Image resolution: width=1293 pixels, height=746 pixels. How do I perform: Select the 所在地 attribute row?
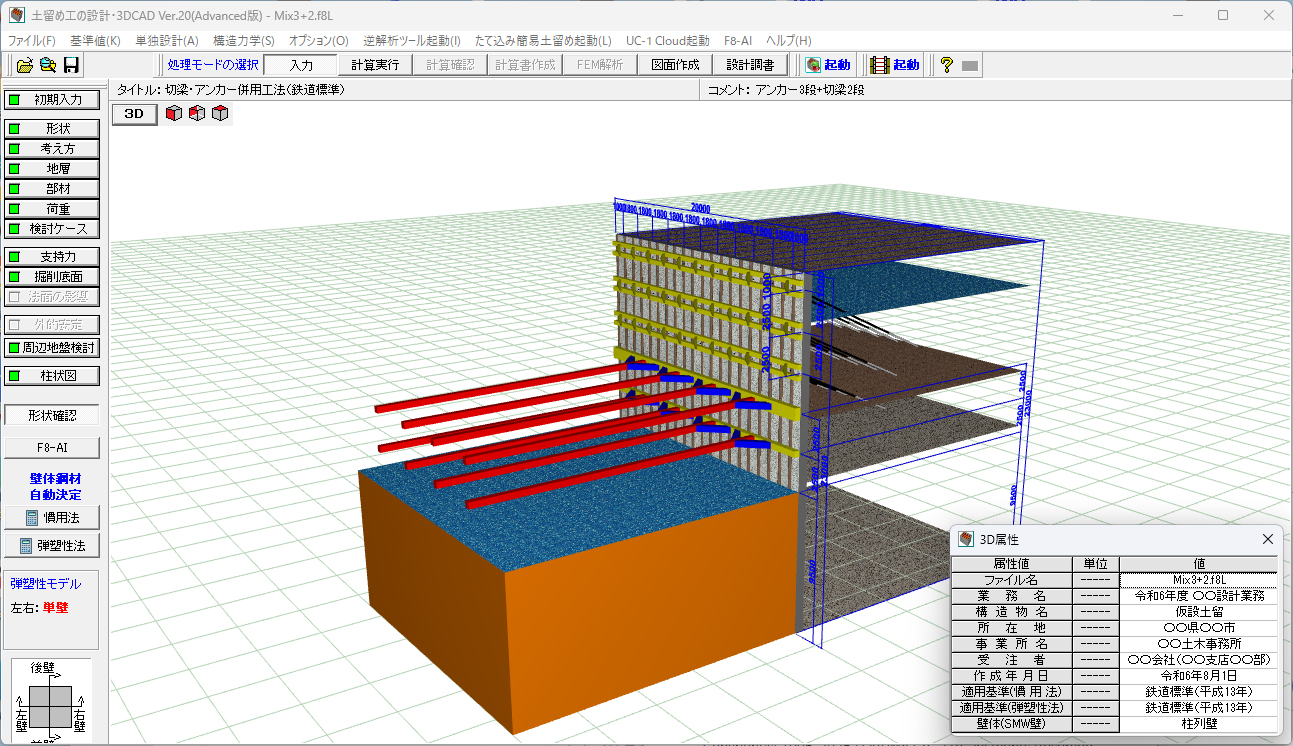(1114, 628)
